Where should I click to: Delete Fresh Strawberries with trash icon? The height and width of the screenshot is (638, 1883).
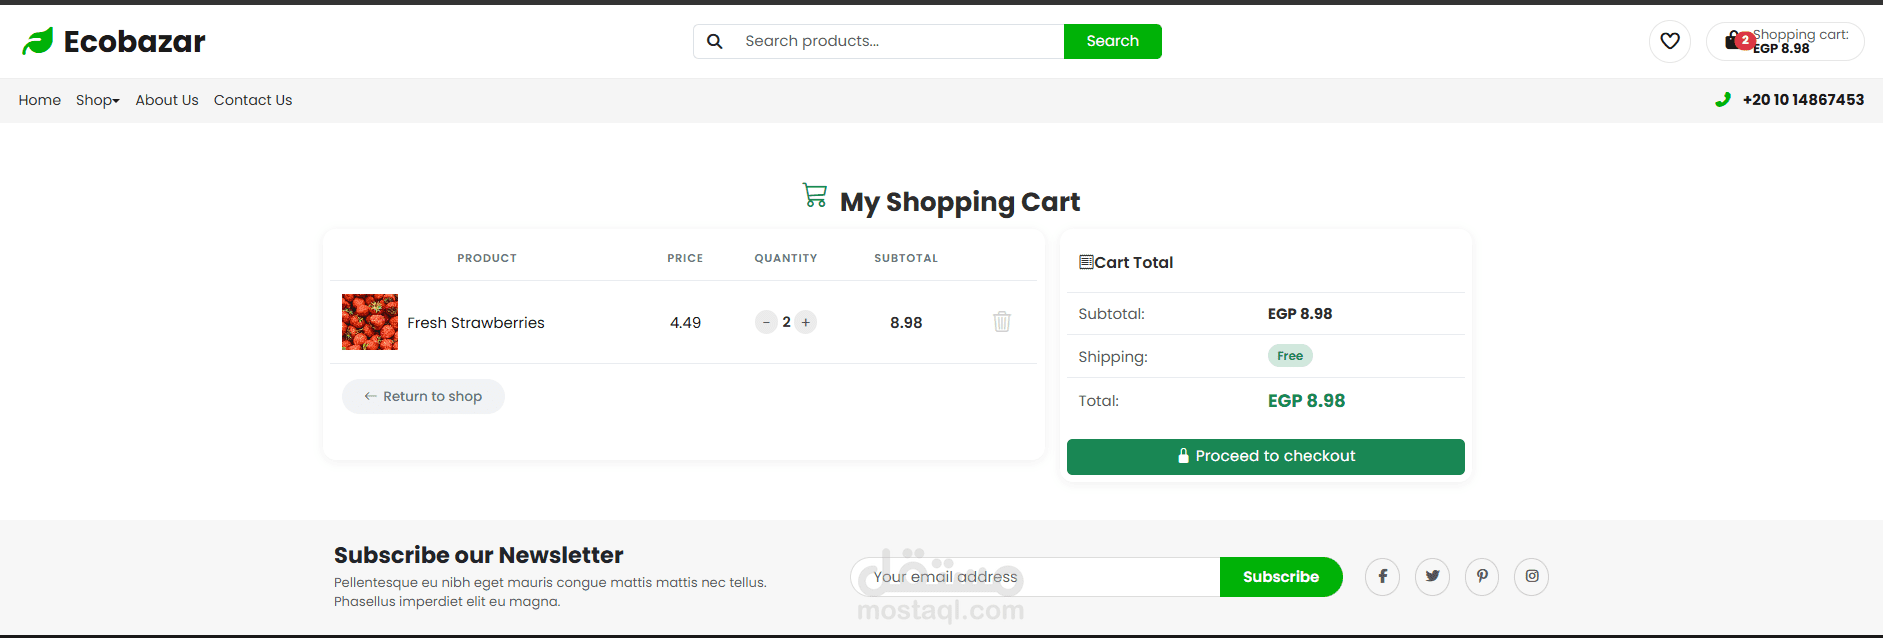[x=1001, y=322]
